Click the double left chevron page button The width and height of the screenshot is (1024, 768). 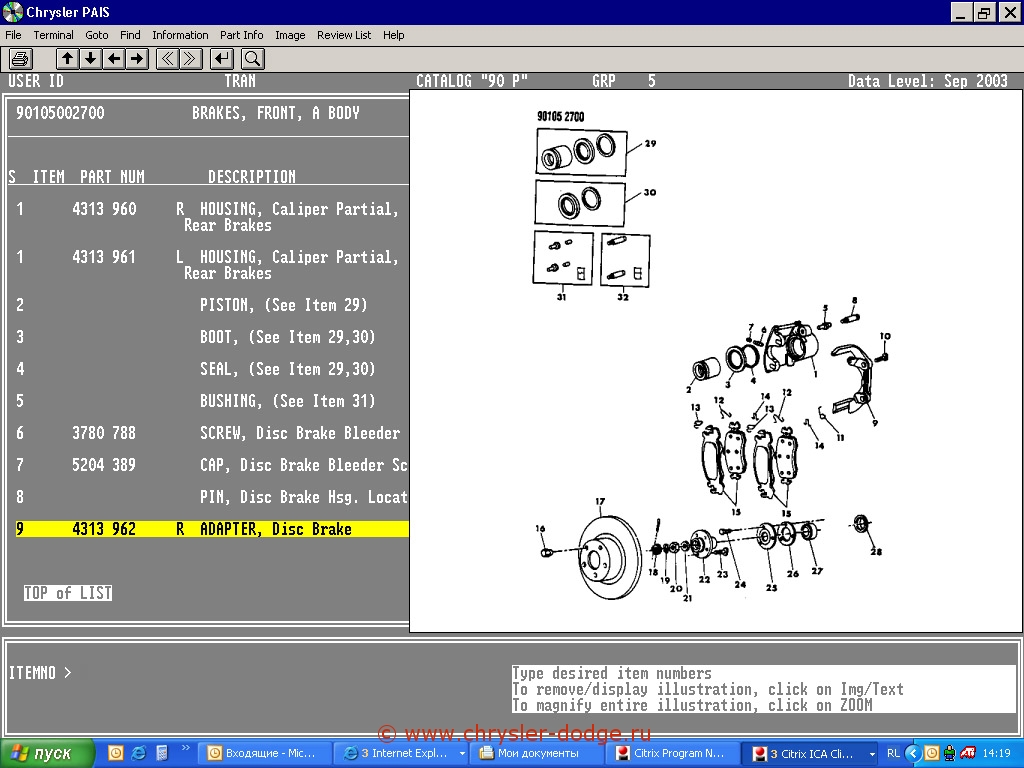[167, 59]
